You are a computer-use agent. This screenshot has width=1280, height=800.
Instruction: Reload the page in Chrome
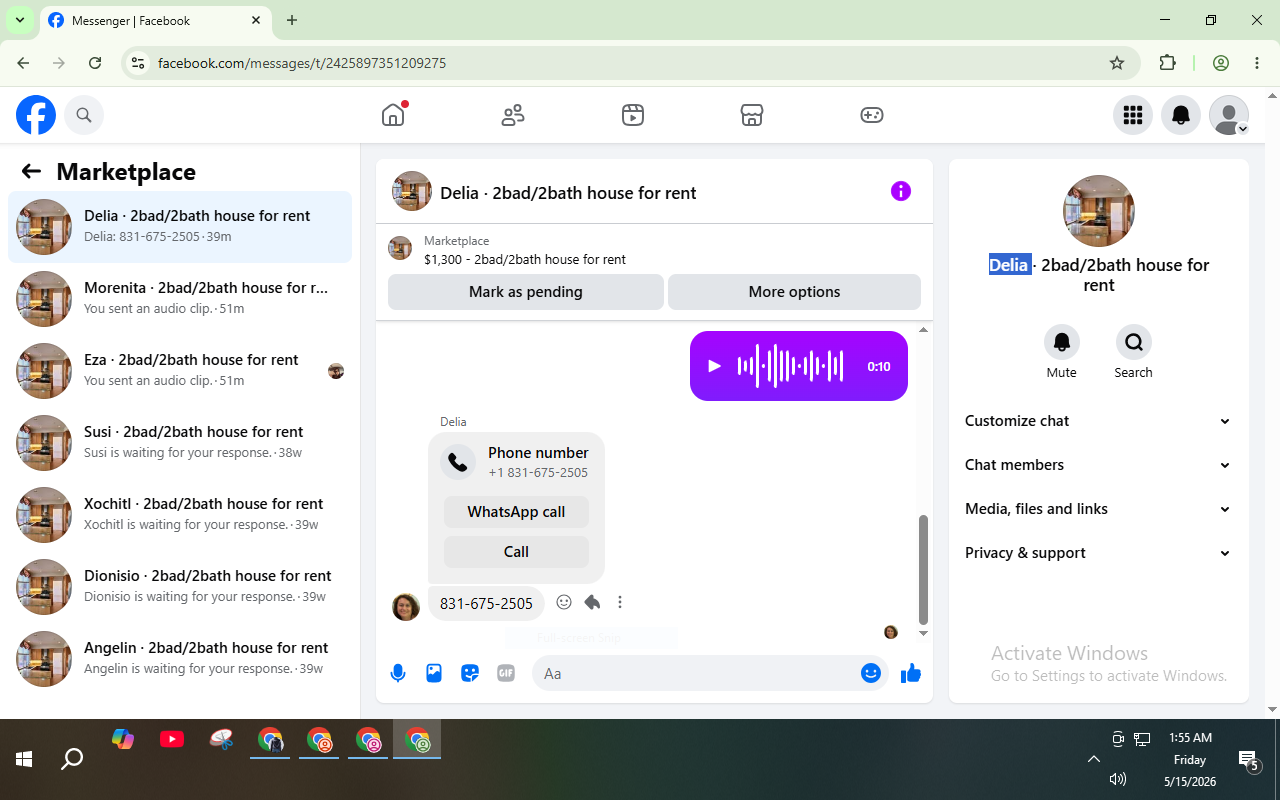[95, 63]
